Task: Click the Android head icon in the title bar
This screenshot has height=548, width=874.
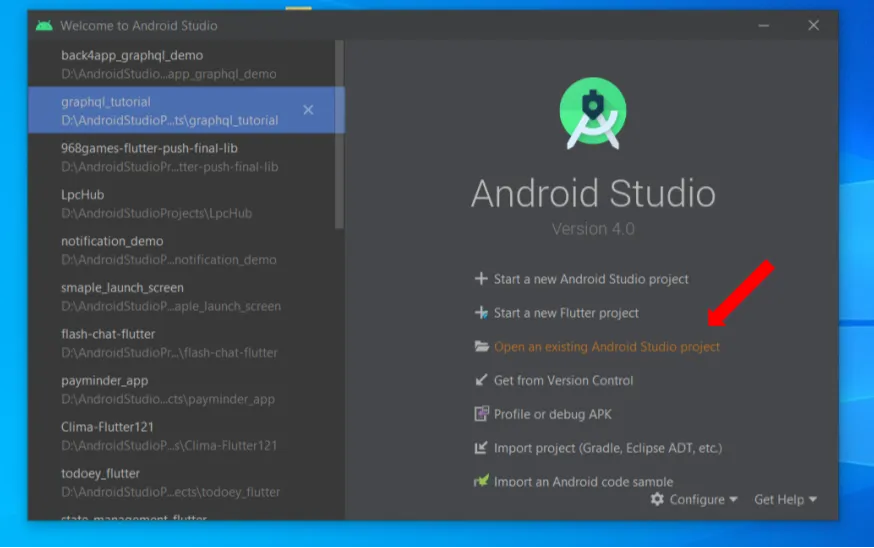Action: (44, 26)
